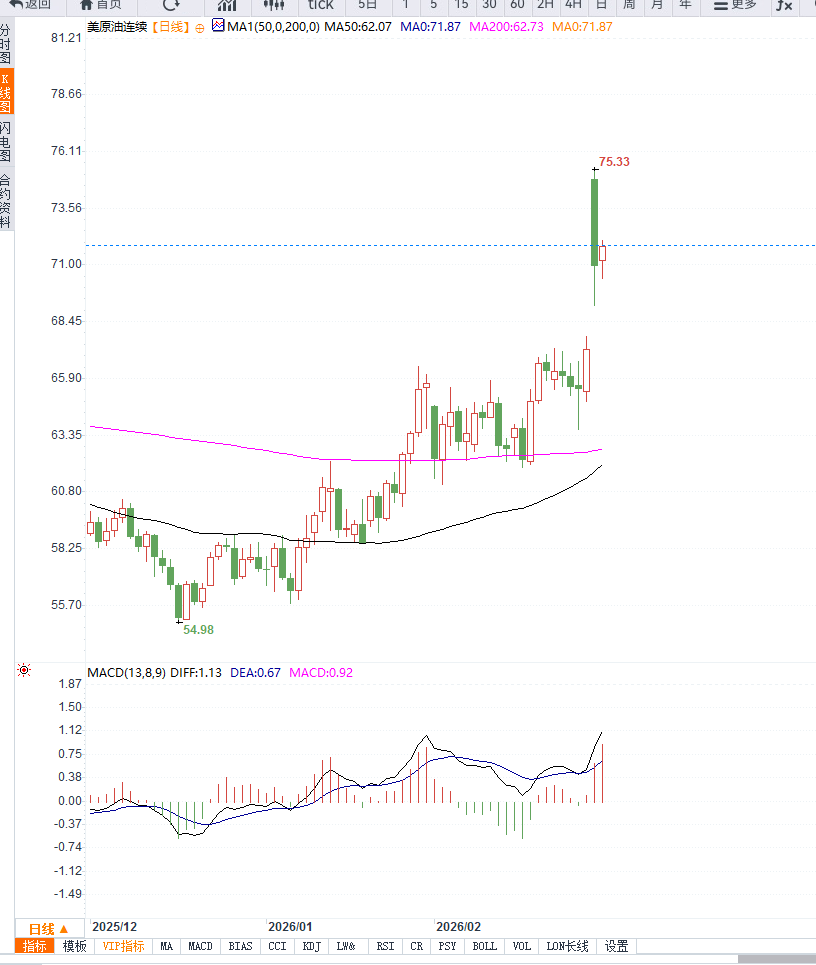Click MA1(50,0,200,0) indicator label
The width and height of the screenshot is (816, 965).
[x=273, y=27]
